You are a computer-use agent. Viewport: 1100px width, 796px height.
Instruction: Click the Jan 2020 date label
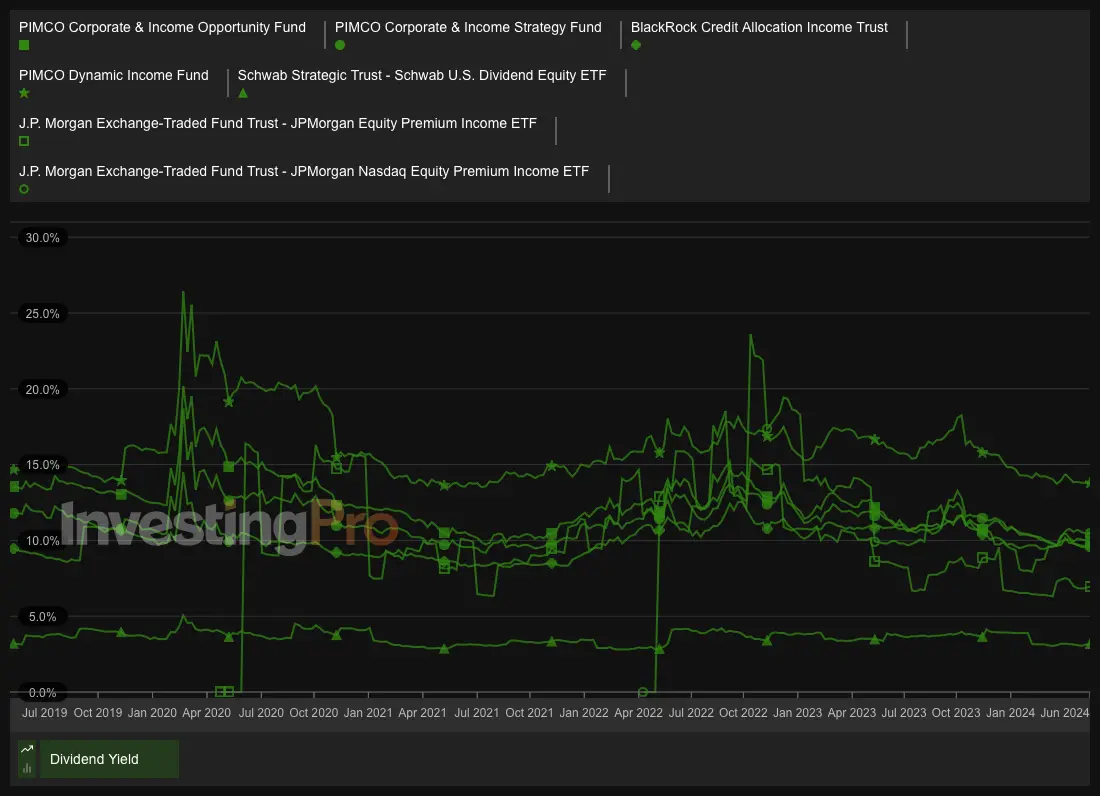tap(152, 713)
